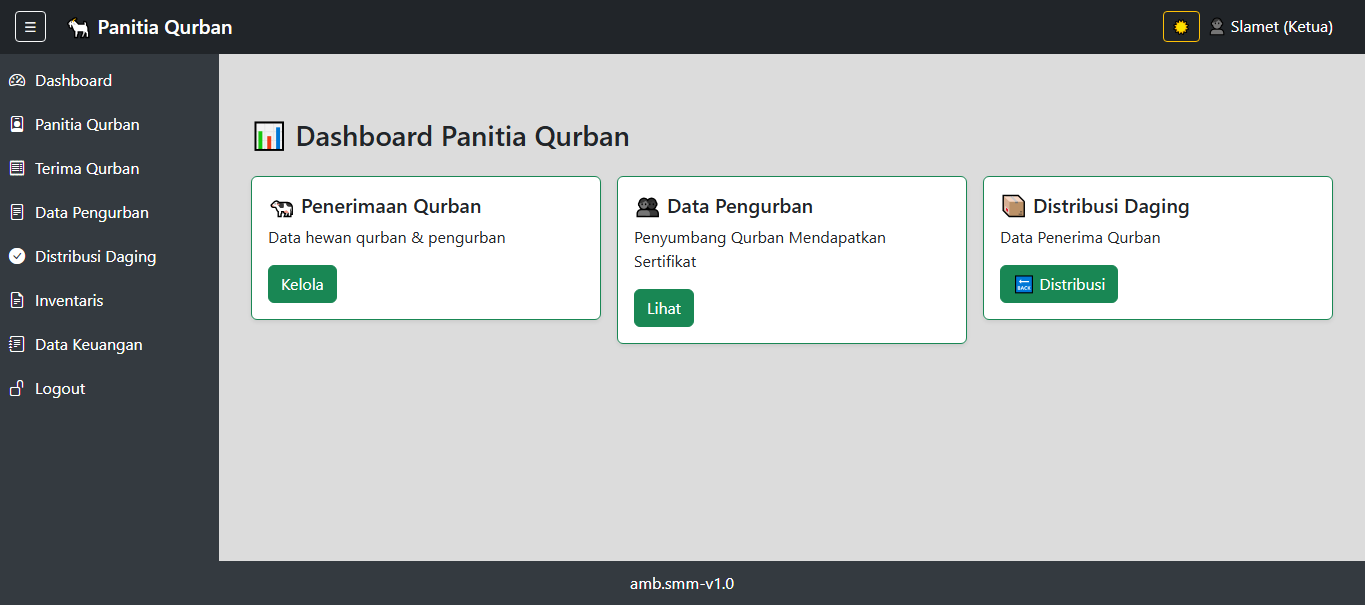Click the cow logo next to Panitia Qurban title
Image resolution: width=1365 pixels, height=605 pixels.
tap(77, 27)
